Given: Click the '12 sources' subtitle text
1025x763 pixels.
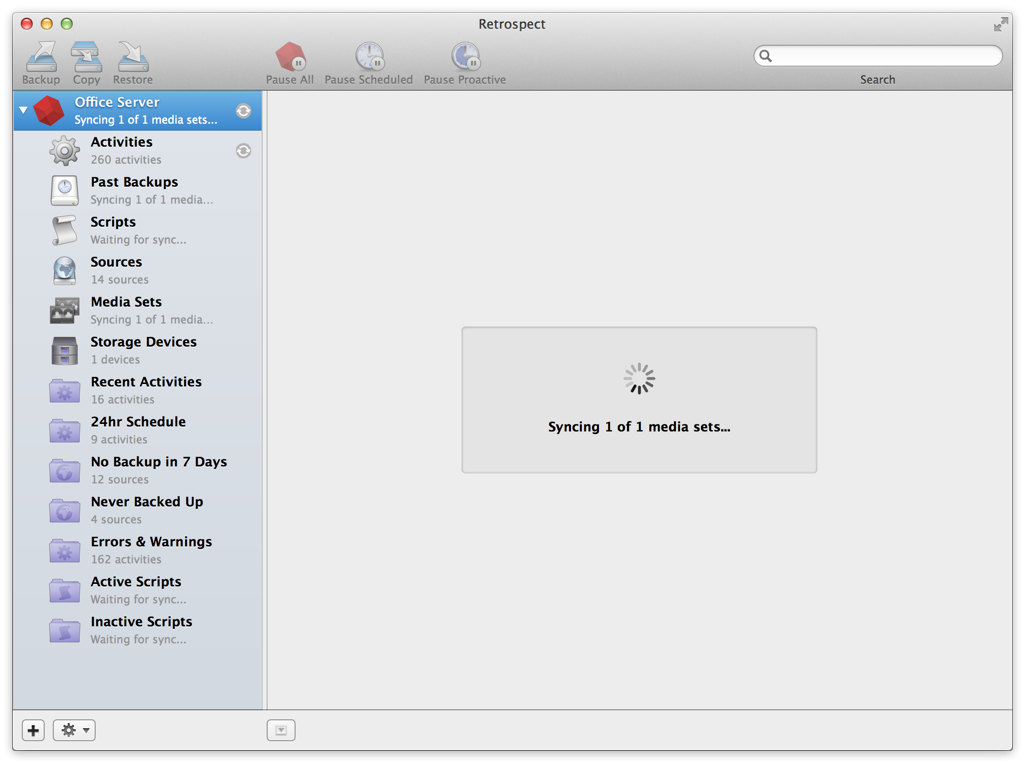Looking at the screenshot, I should tap(120, 479).
